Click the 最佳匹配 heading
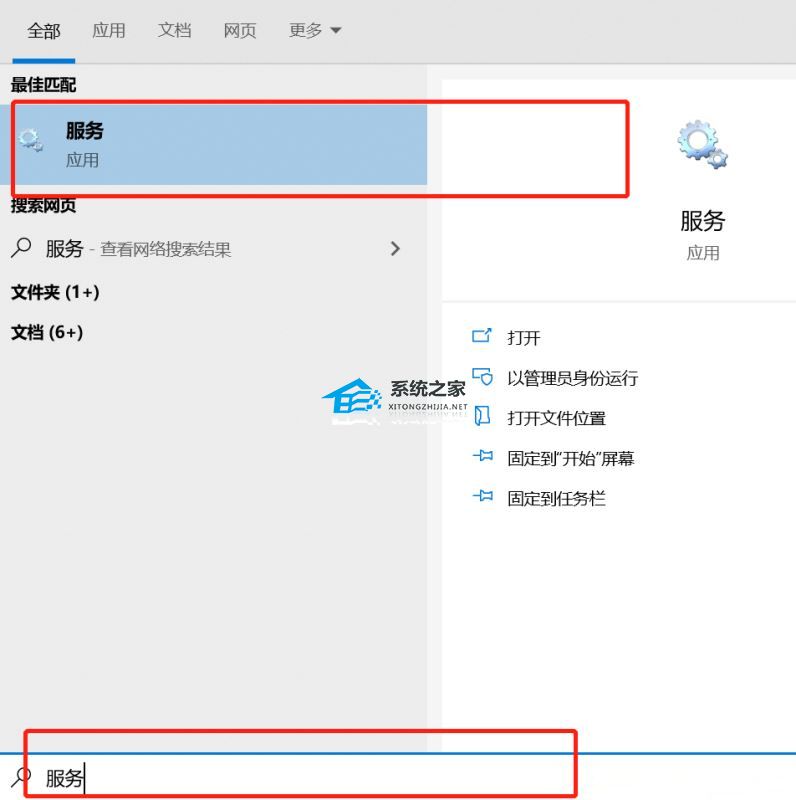Image resolution: width=796 pixels, height=800 pixels. click(44, 85)
